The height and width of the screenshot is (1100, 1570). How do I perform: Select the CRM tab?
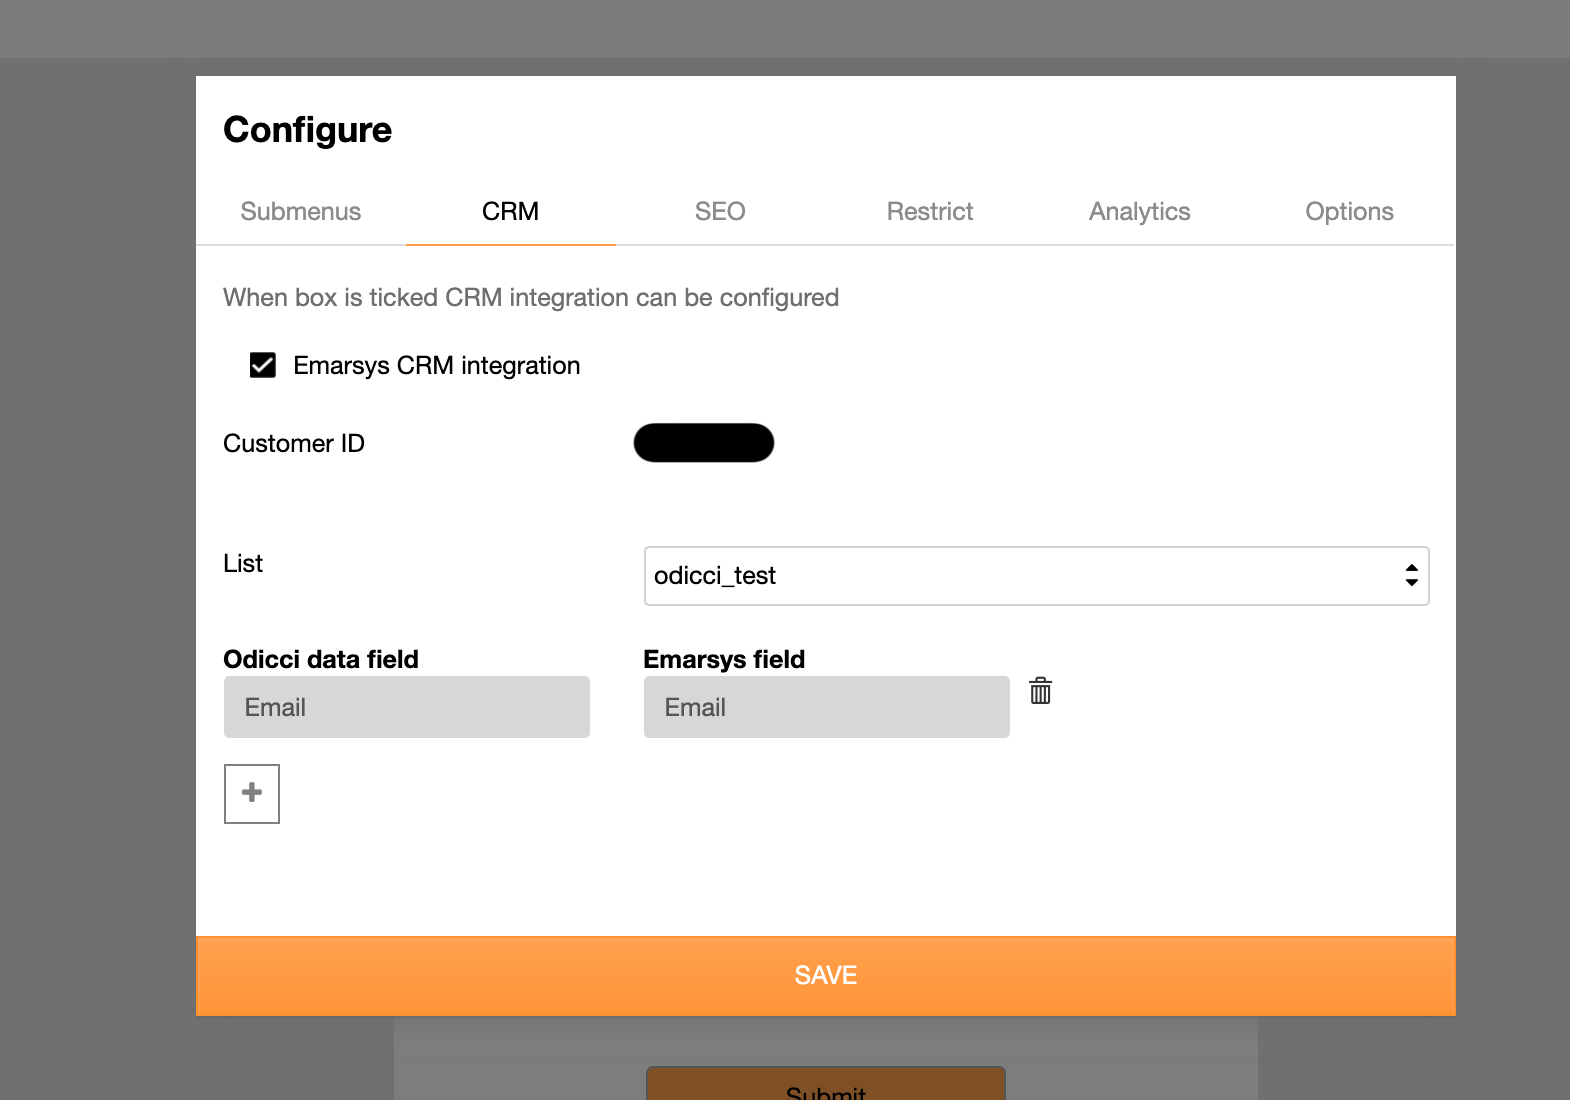pyautogui.click(x=510, y=212)
